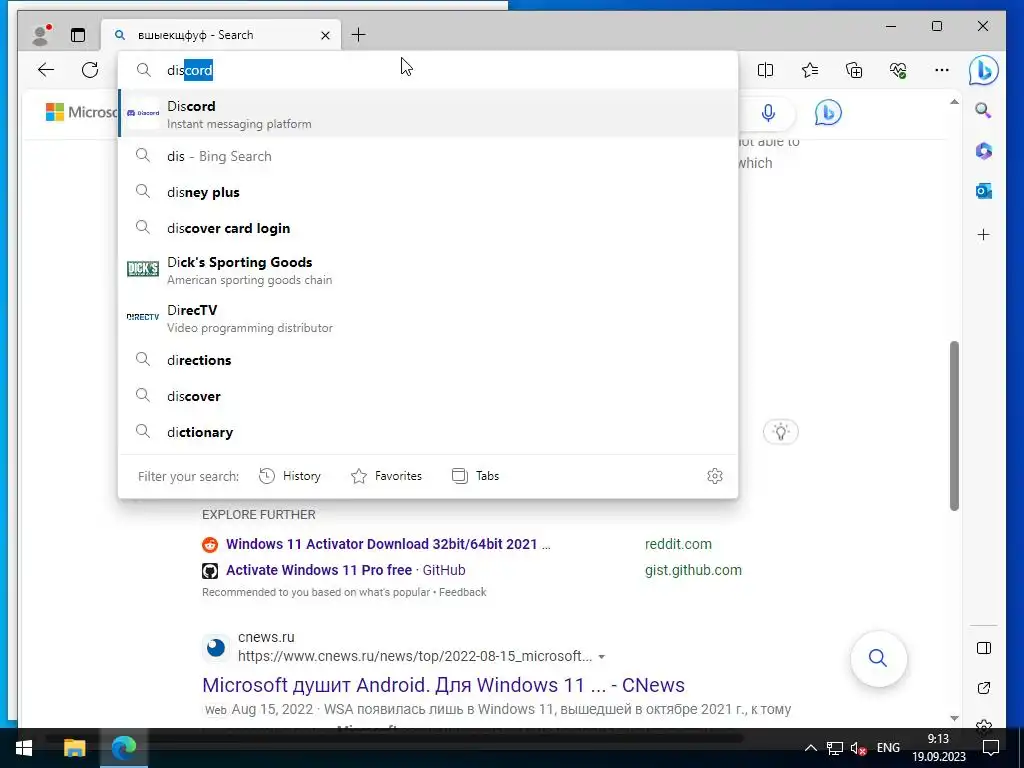Open Collections icon in toolbar
1024x768 pixels.
(854, 70)
